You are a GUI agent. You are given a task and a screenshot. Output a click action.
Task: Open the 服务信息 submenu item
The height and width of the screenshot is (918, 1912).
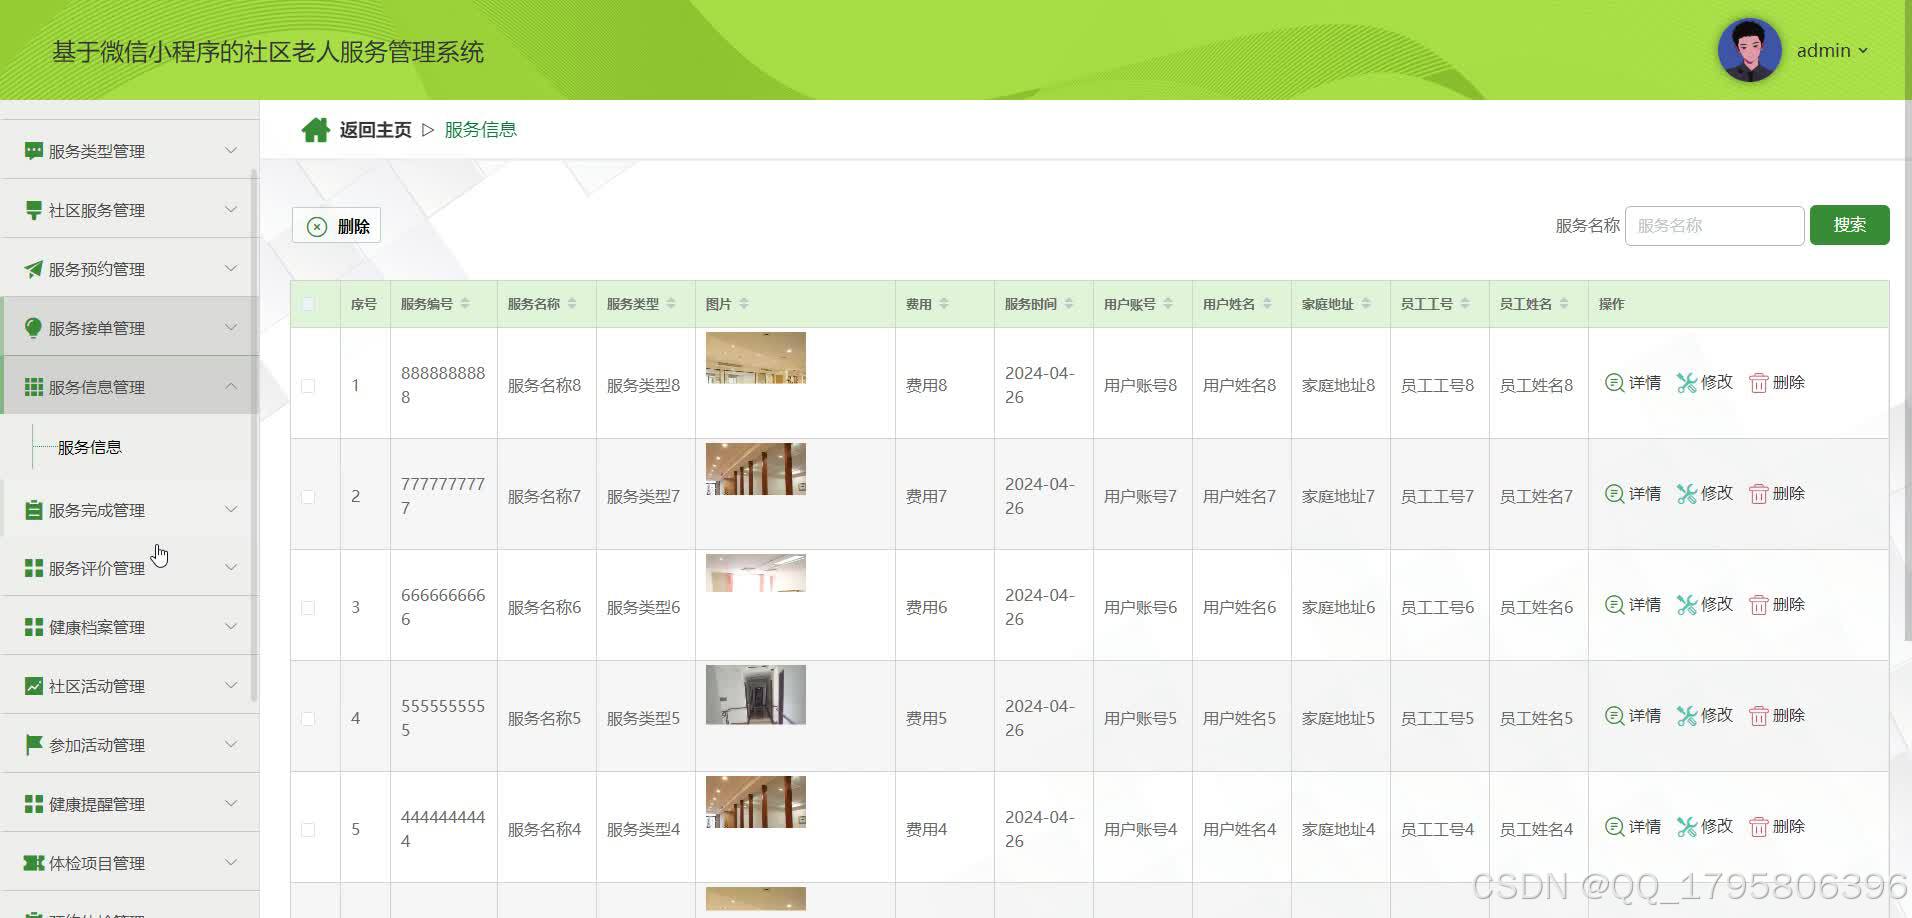coord(90,447)
